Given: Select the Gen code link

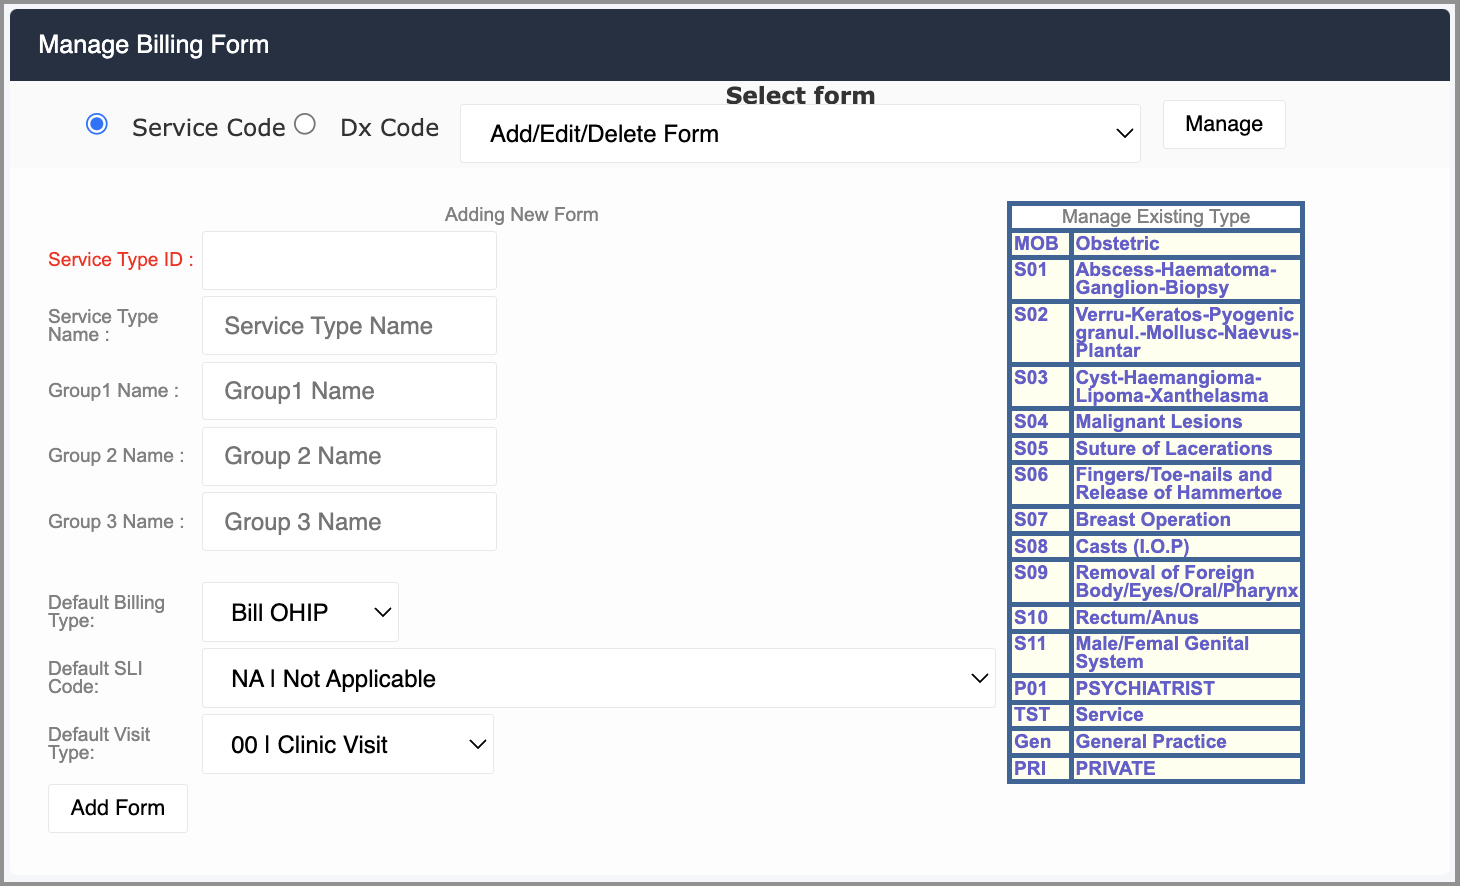Looking at the screenshot, I should coord(1033,741).
